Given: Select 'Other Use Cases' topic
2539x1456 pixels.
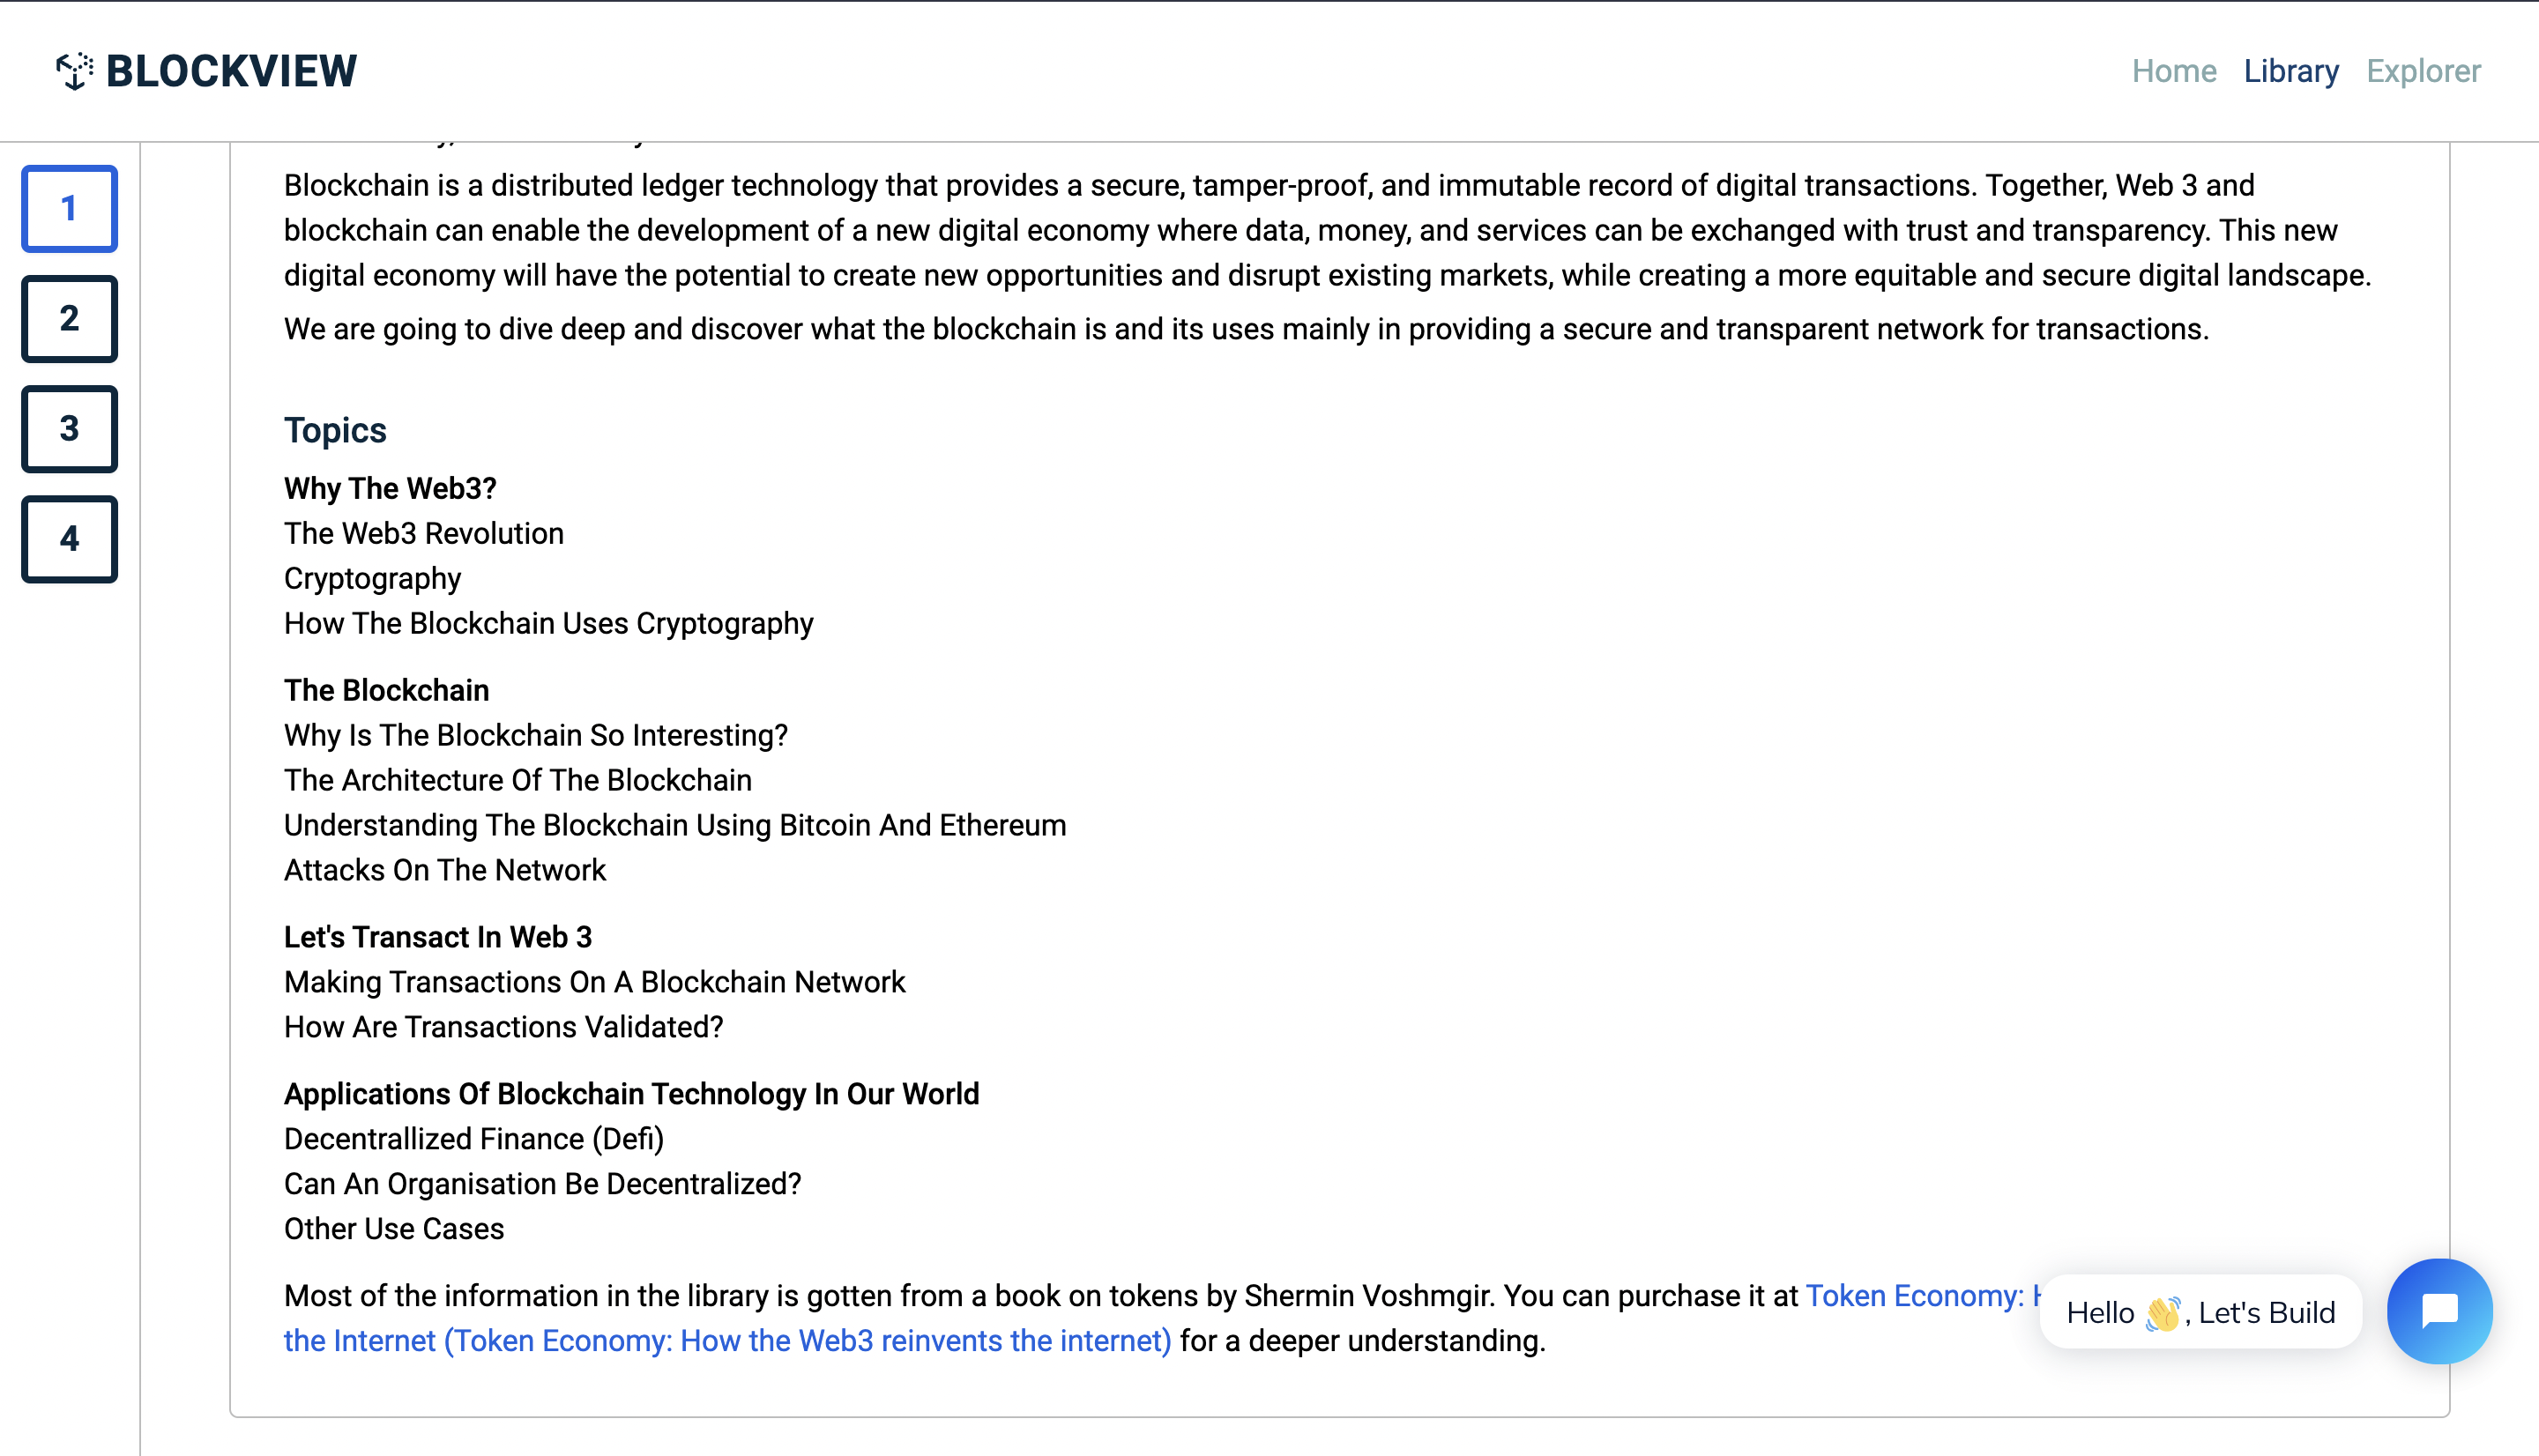Looking at the screenshot, I should pyautogui.click(x=393, y=1229).
